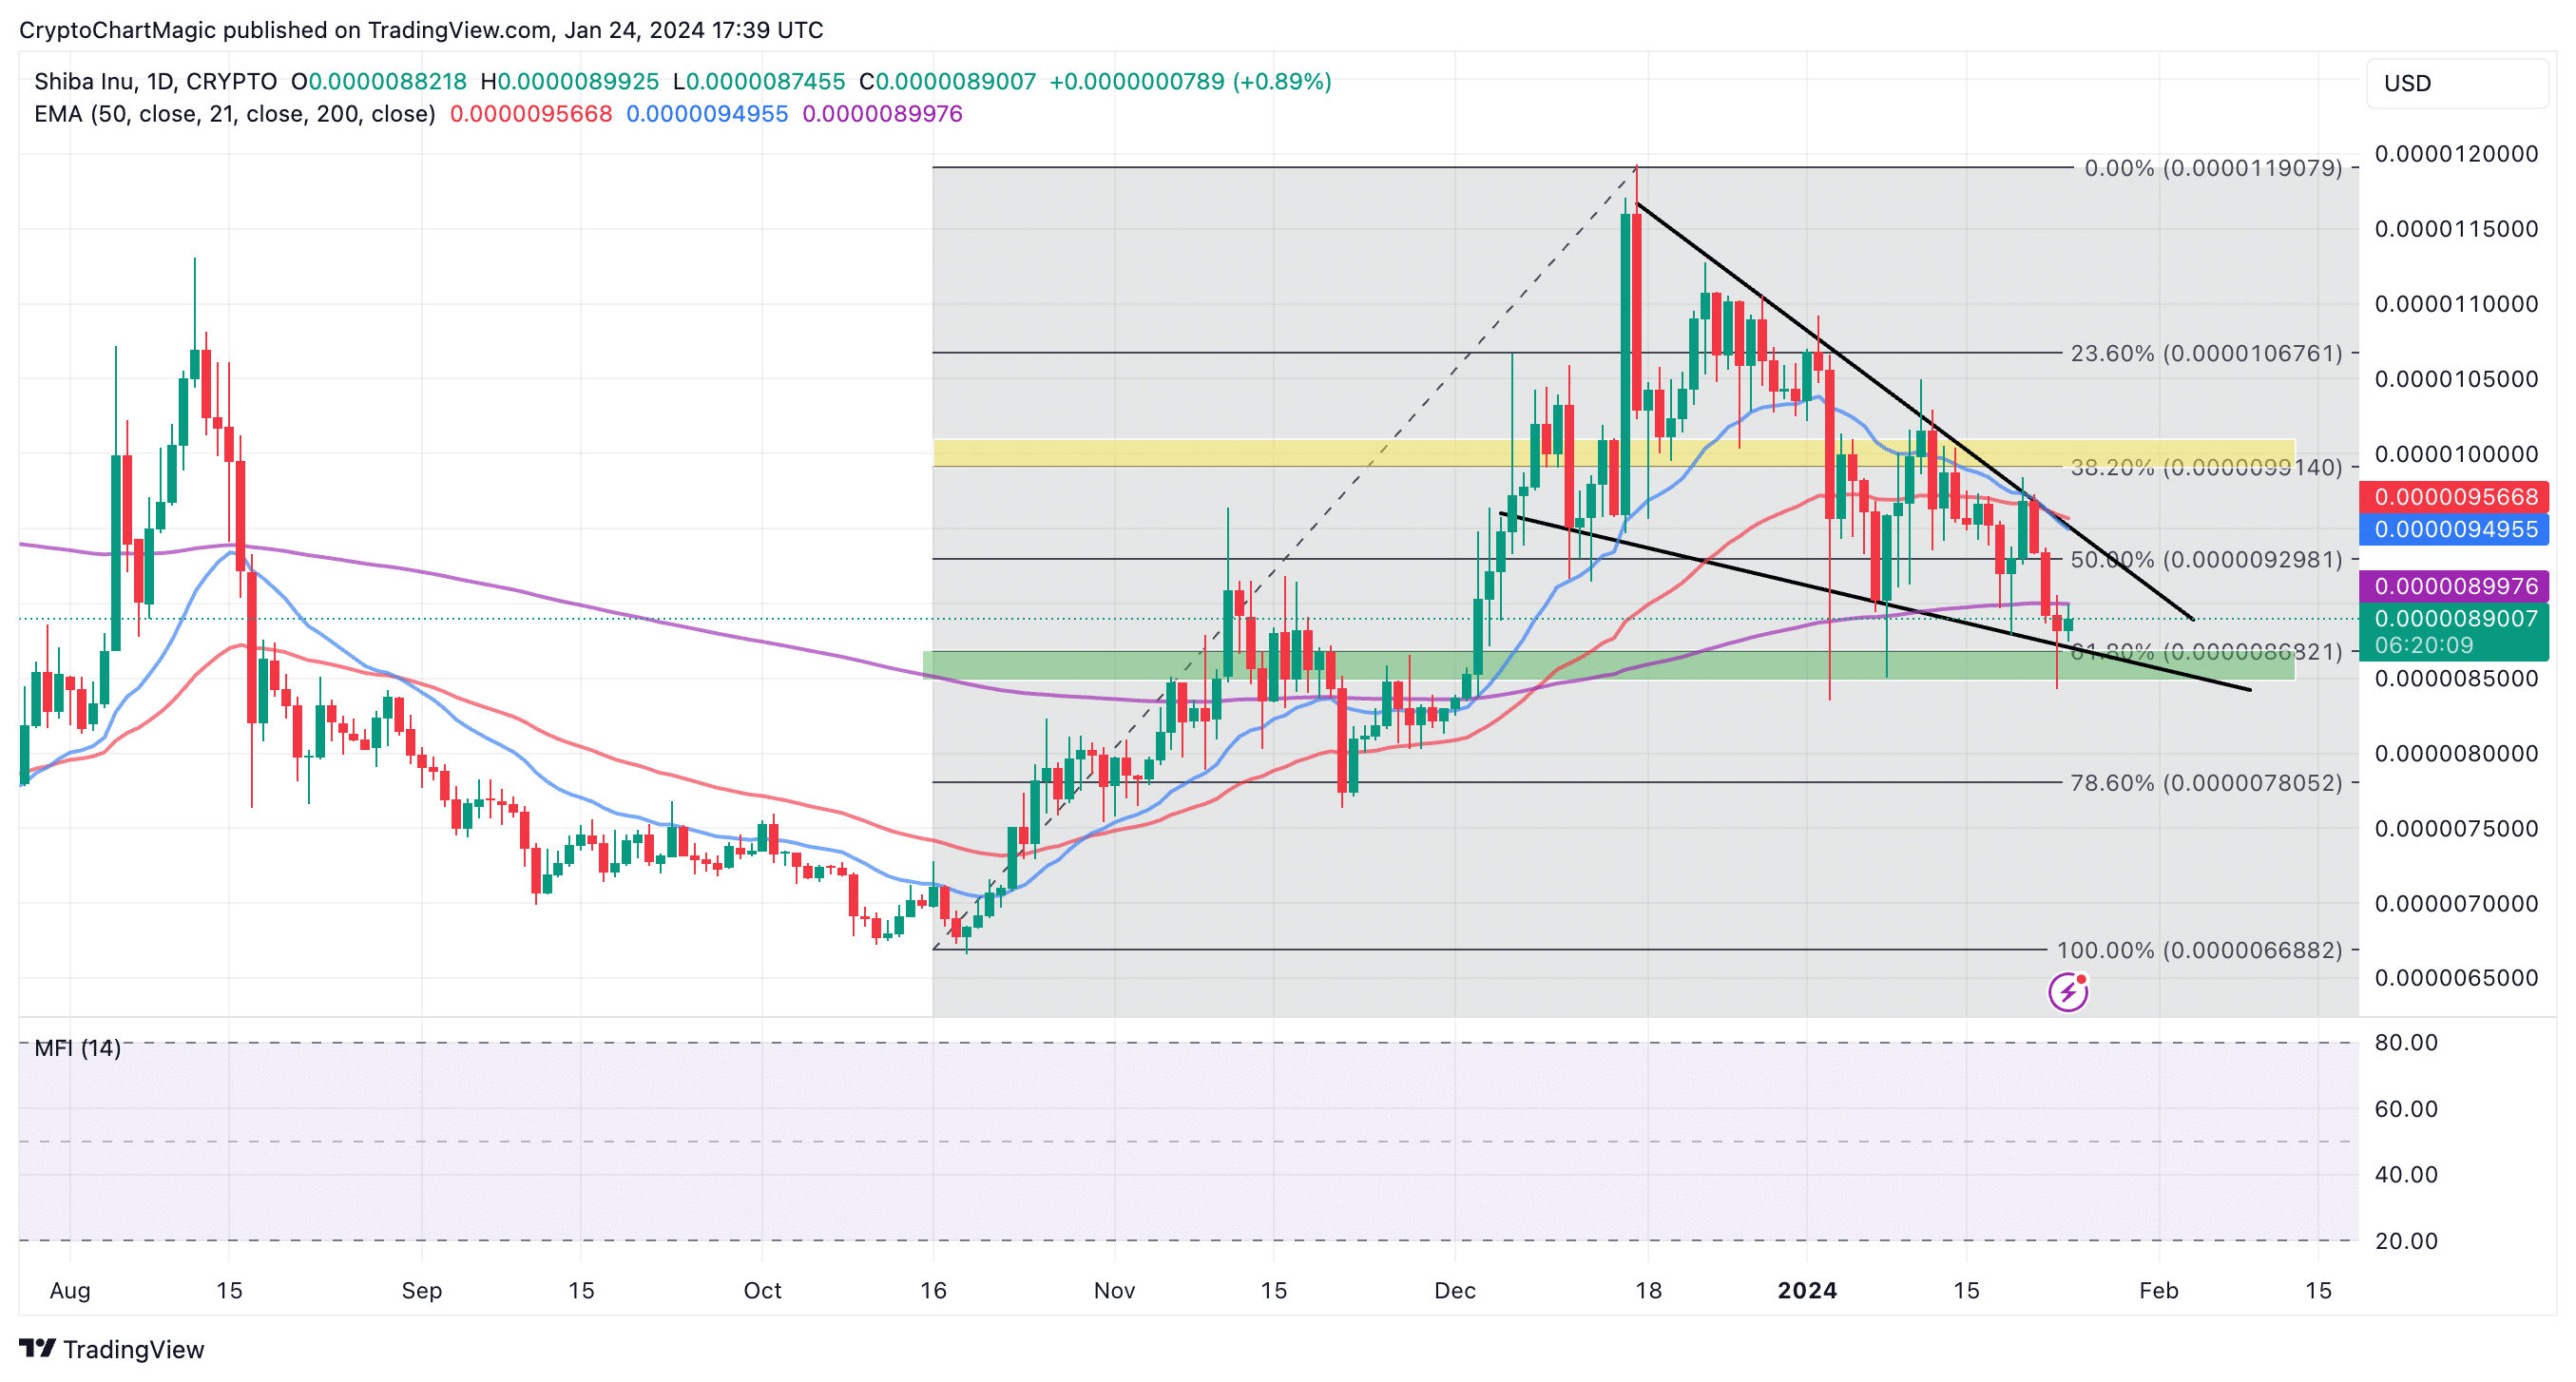Click the 0.0000065000 price axis label
Screen dimensions: 2576x1382
(x=2456, y=978)
